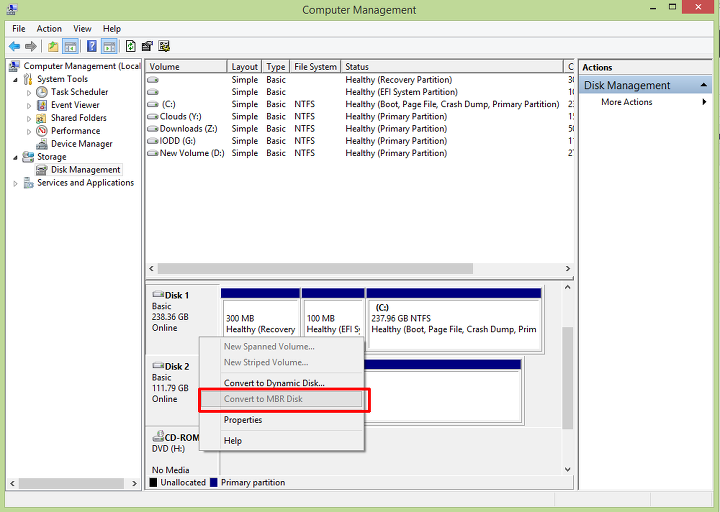The width and height of the screenshot is (720, 512).
Task: Select the Services and Applications icon
Action: [x=28, y=183]
